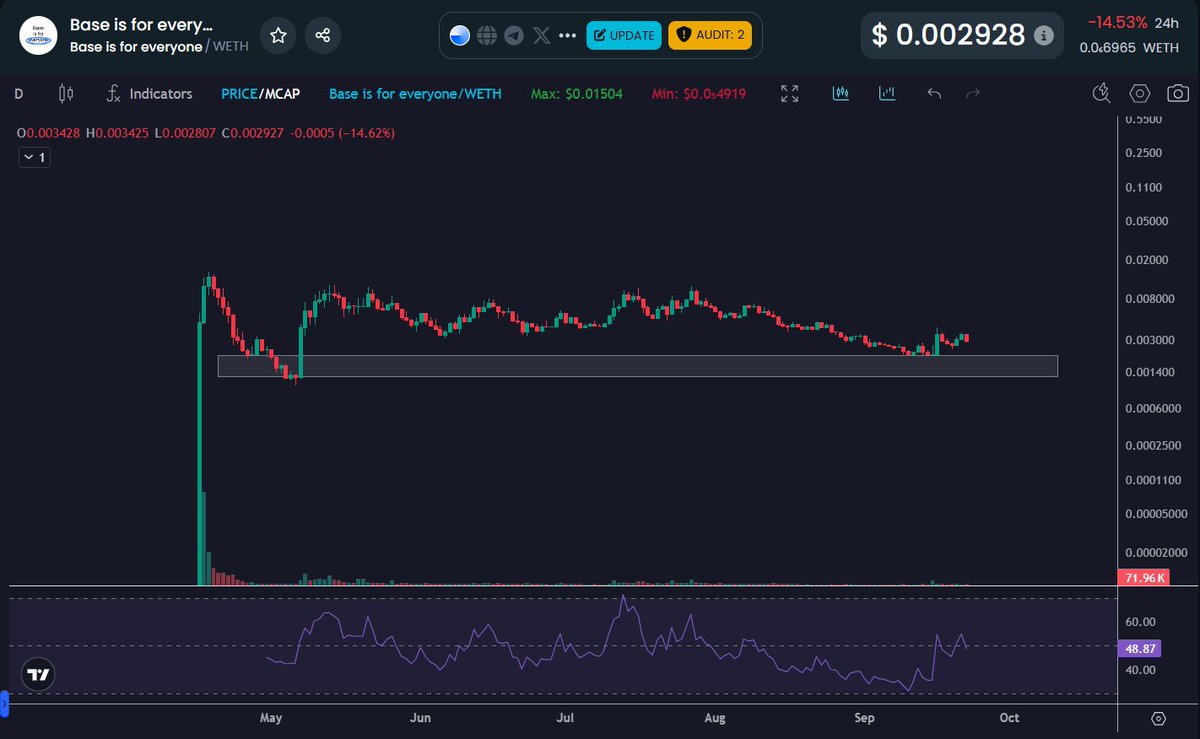Expand the '...' more links menu
Image resolution: width=1200 pixels, height=739 pixels.
click(567, 34)
